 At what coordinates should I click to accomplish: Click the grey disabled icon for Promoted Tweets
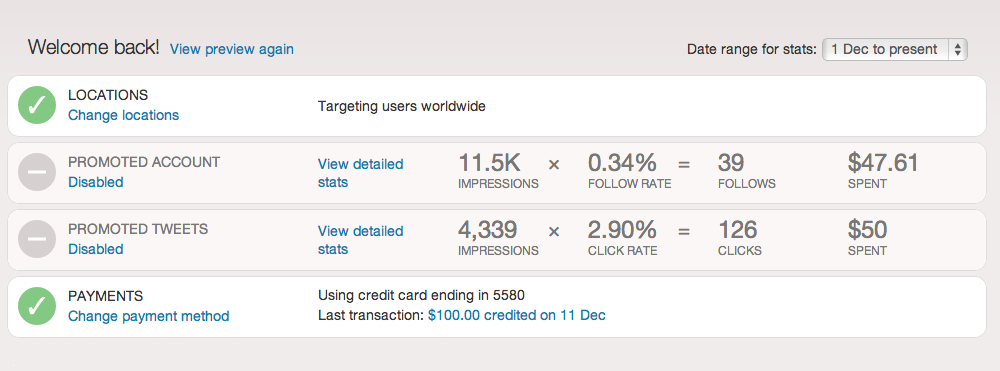(x=37, y=239)
